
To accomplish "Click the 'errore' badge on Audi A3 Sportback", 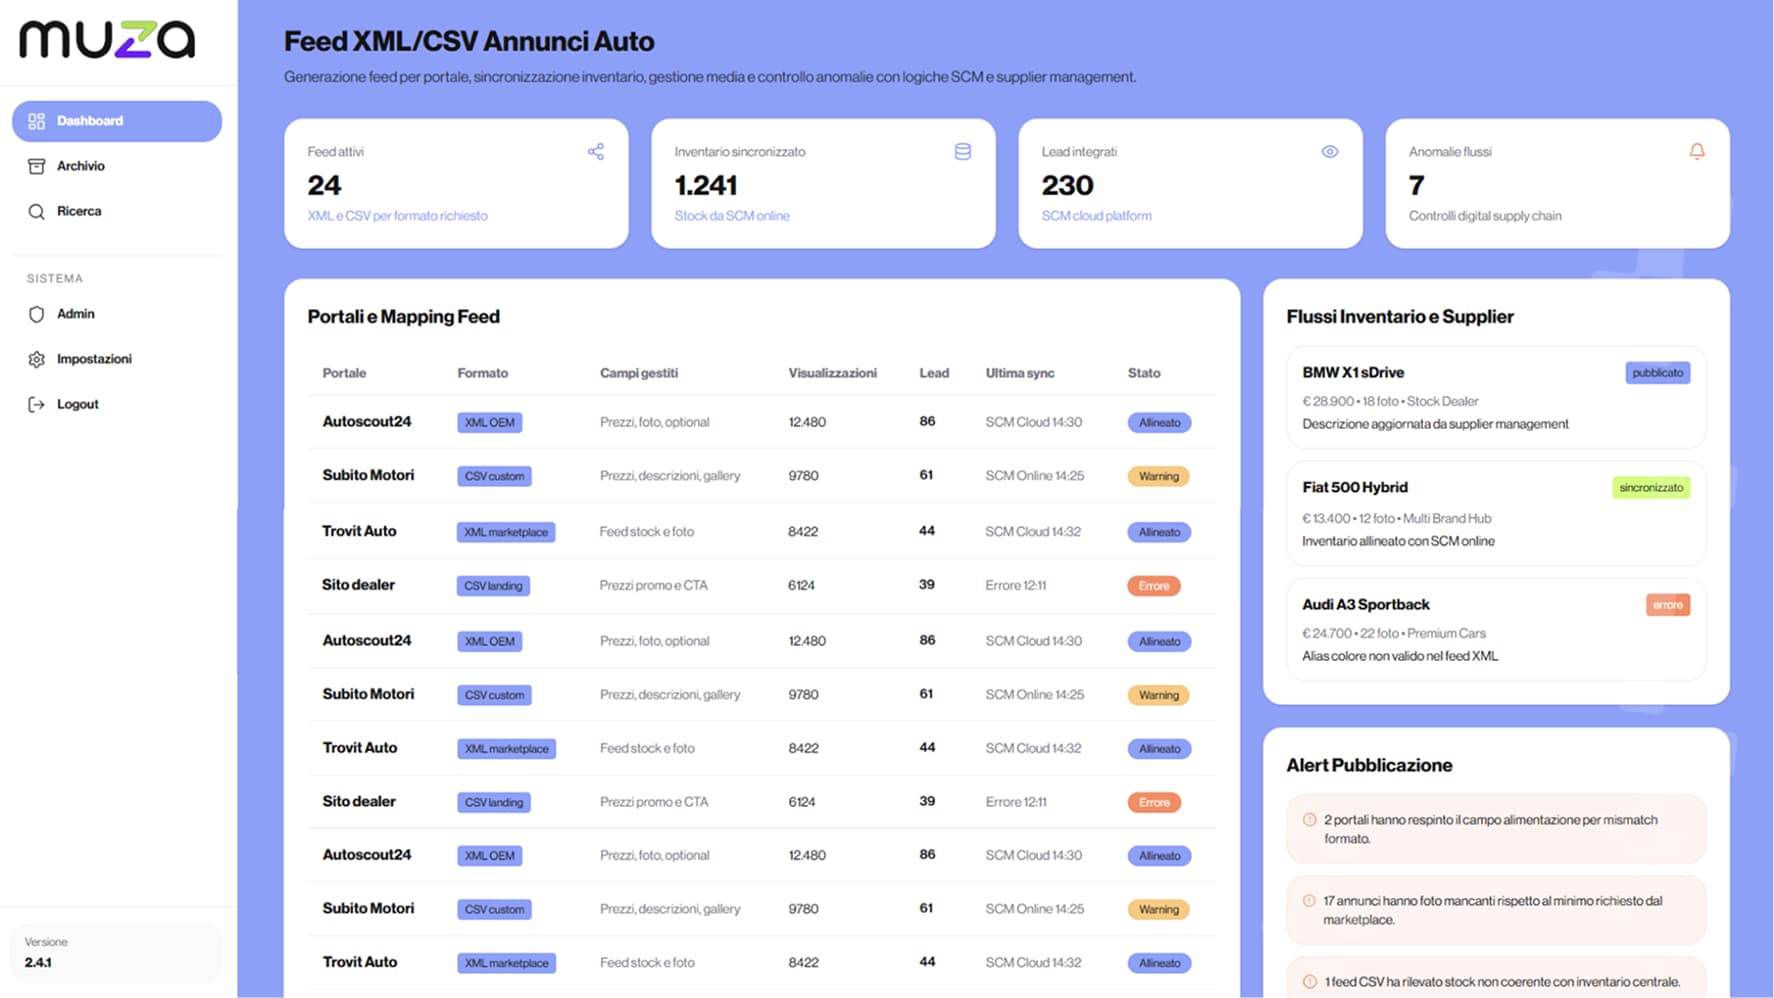I will coord(1668,605).
